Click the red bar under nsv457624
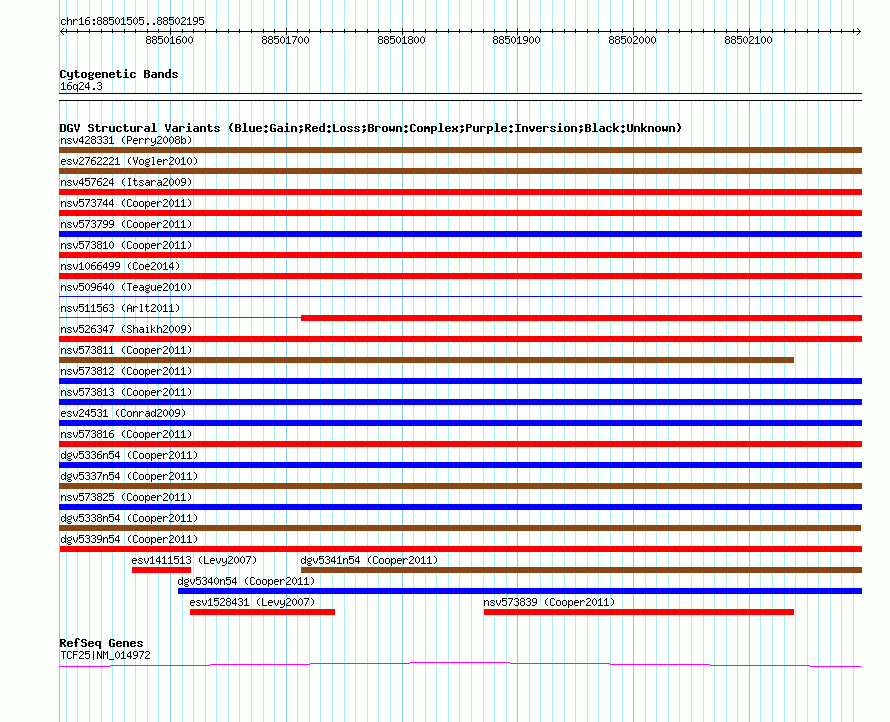The height and width of the screenshot is (722, 890). tap(460, 192)
